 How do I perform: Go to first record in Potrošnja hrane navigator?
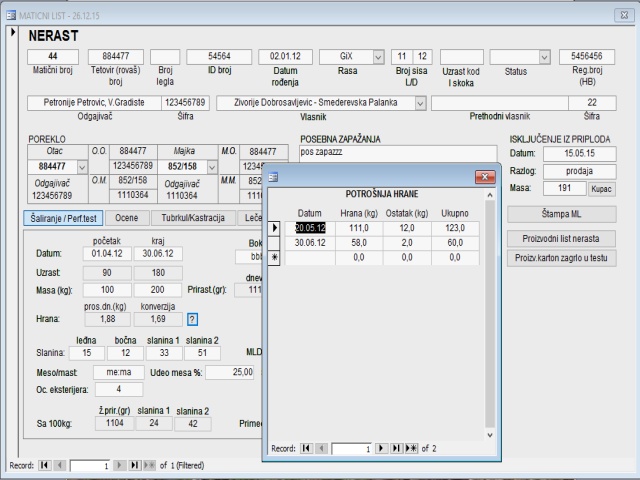pyautogui.click(x=307, y=449)
